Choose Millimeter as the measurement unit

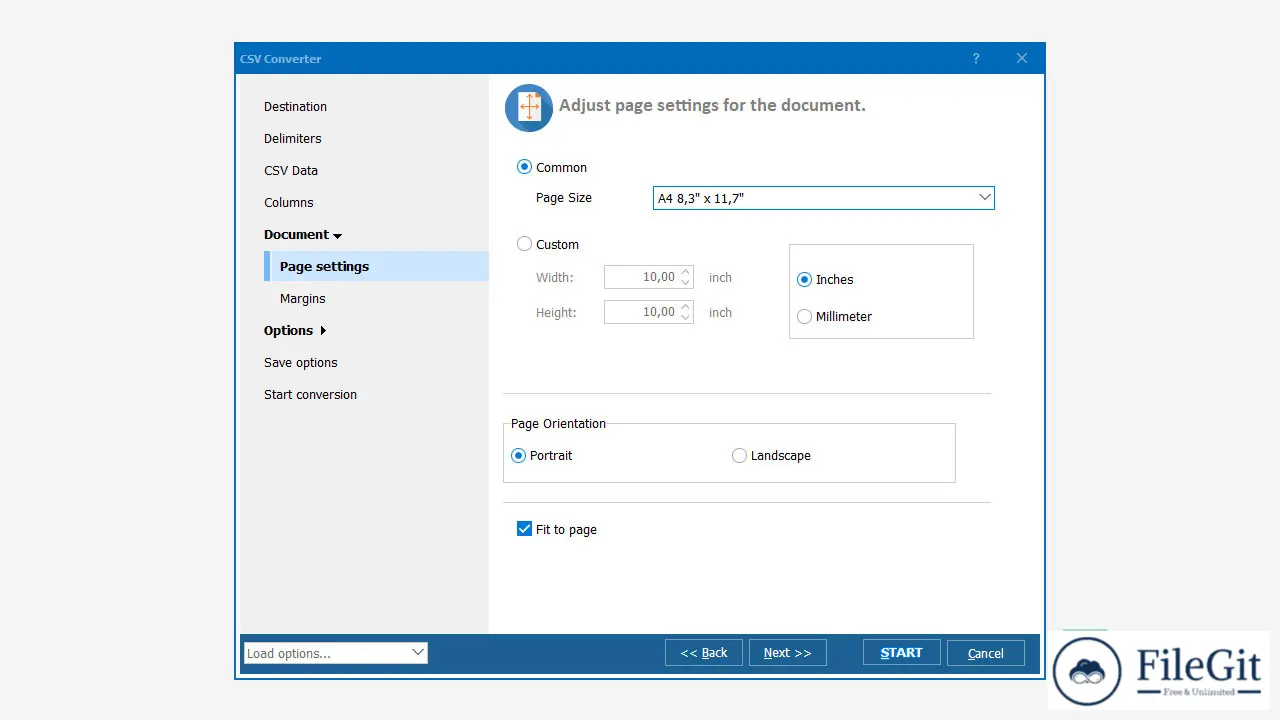[x=804, y=316]
